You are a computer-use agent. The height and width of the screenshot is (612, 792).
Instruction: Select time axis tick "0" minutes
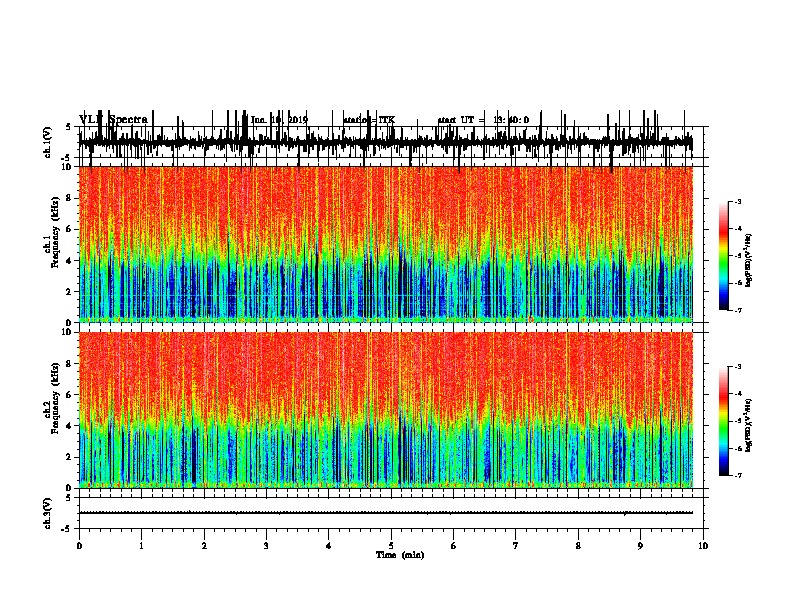[x=79, y=546]
